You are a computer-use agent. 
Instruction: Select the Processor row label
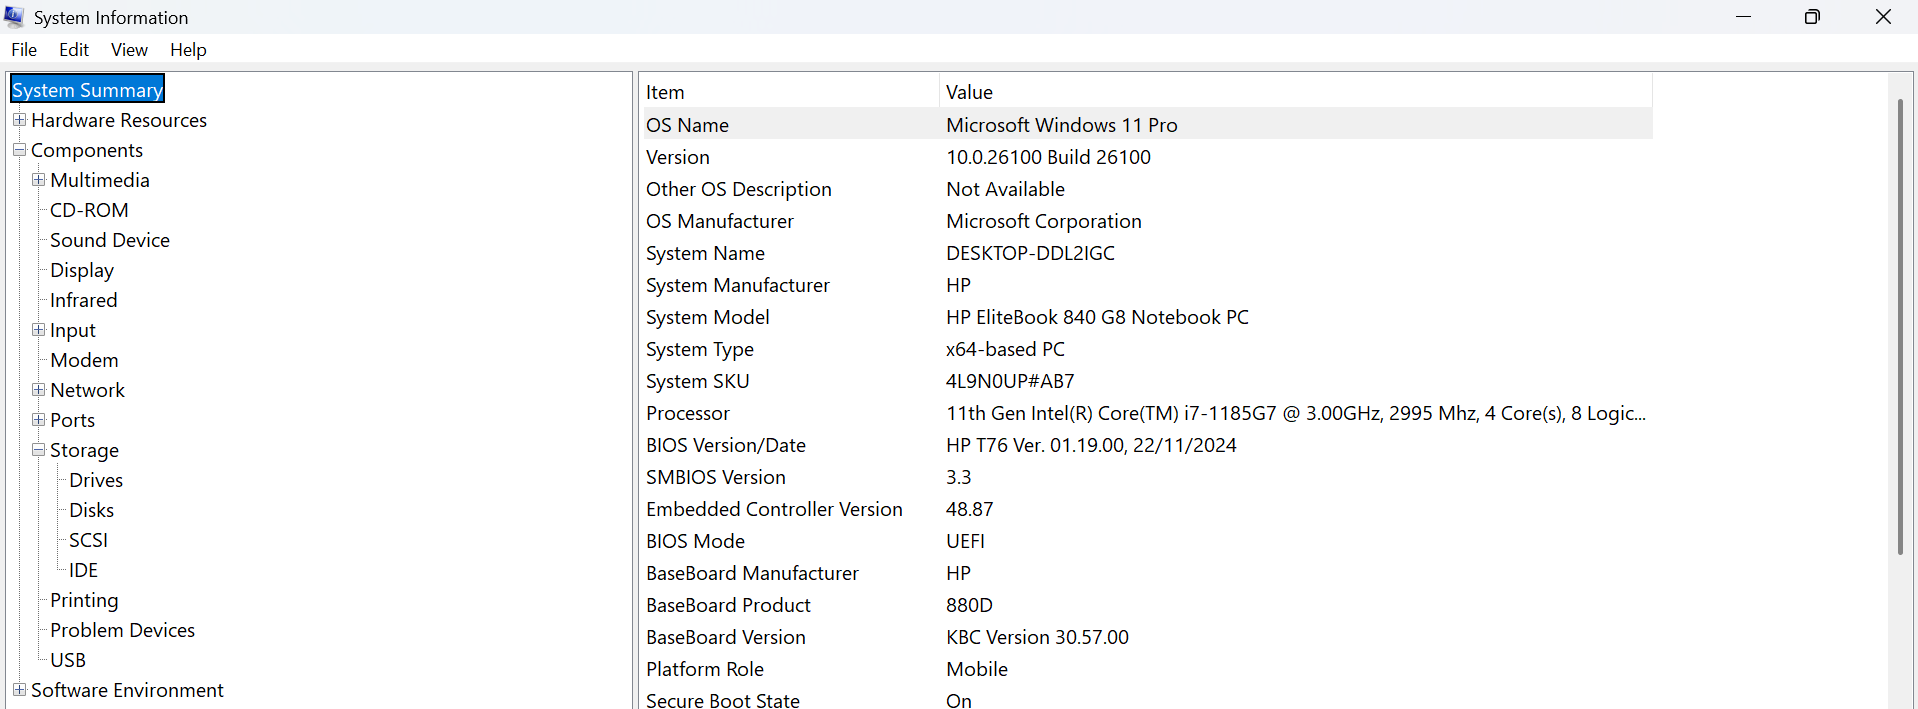[688, 413]
